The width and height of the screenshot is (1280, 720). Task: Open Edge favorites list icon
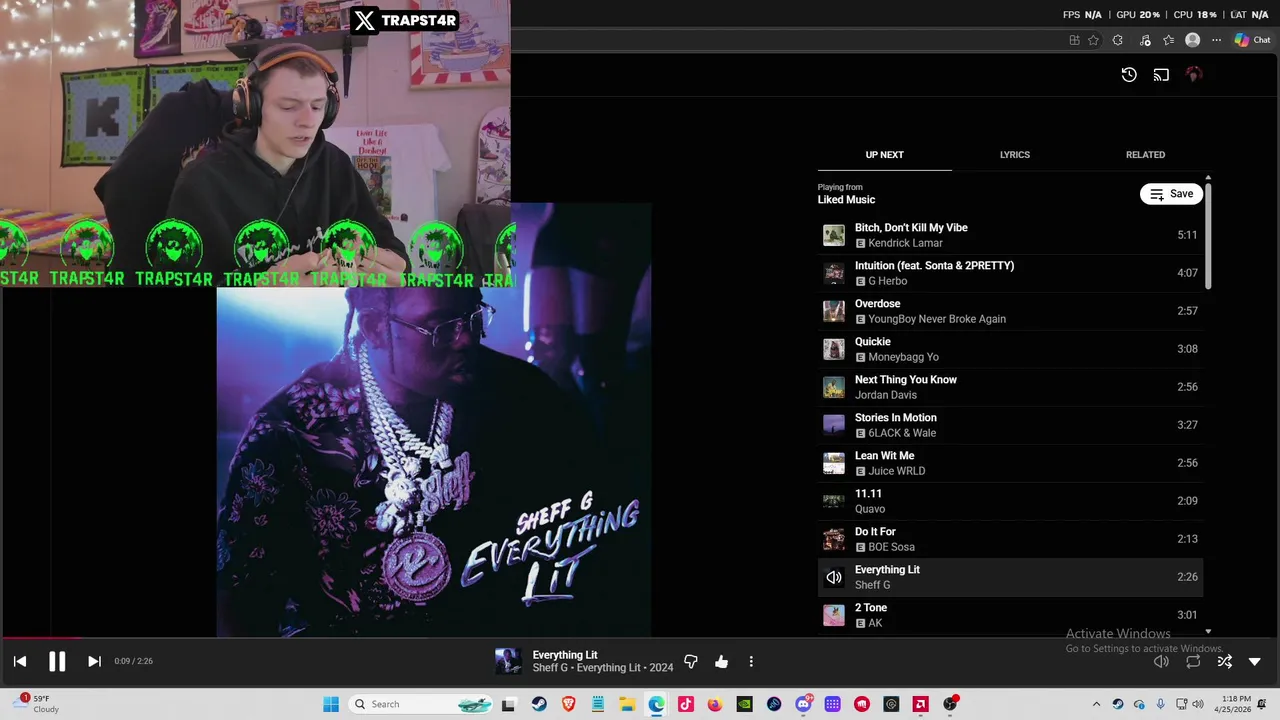[x=1168, y=40]
